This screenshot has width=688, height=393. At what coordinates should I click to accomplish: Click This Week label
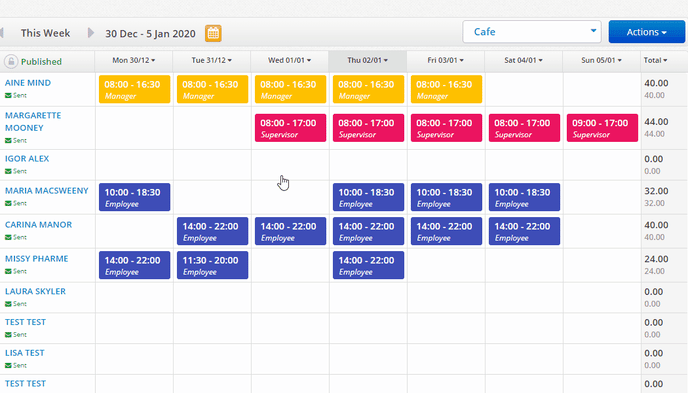coord(45,33)
